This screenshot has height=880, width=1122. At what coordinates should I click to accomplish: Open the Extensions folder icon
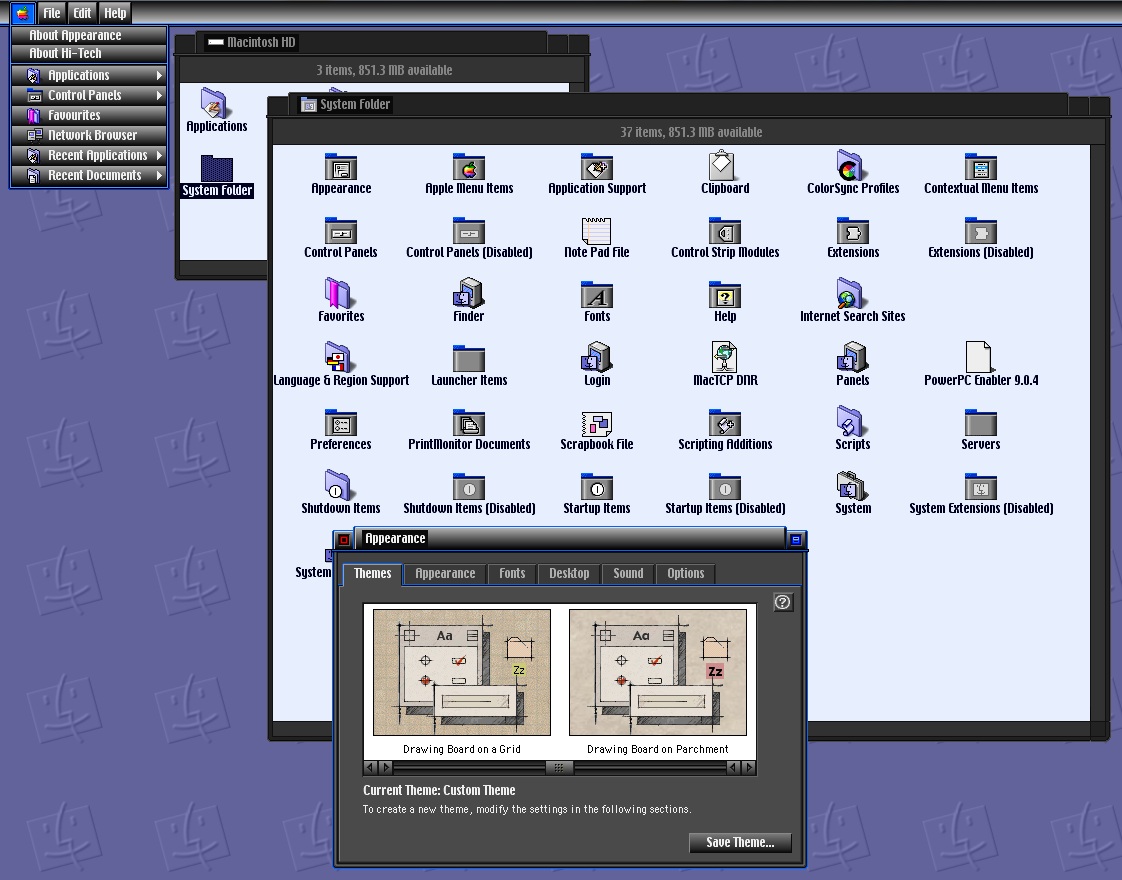tap(852, 230)
